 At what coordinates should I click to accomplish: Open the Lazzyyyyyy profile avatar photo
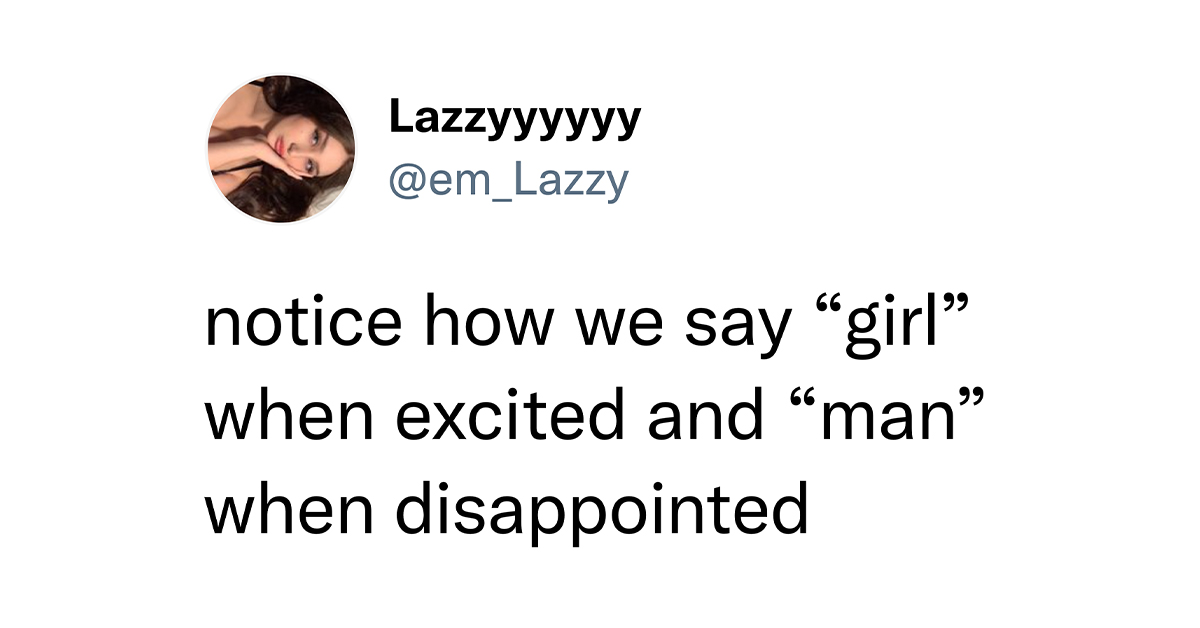coord(281,148)
